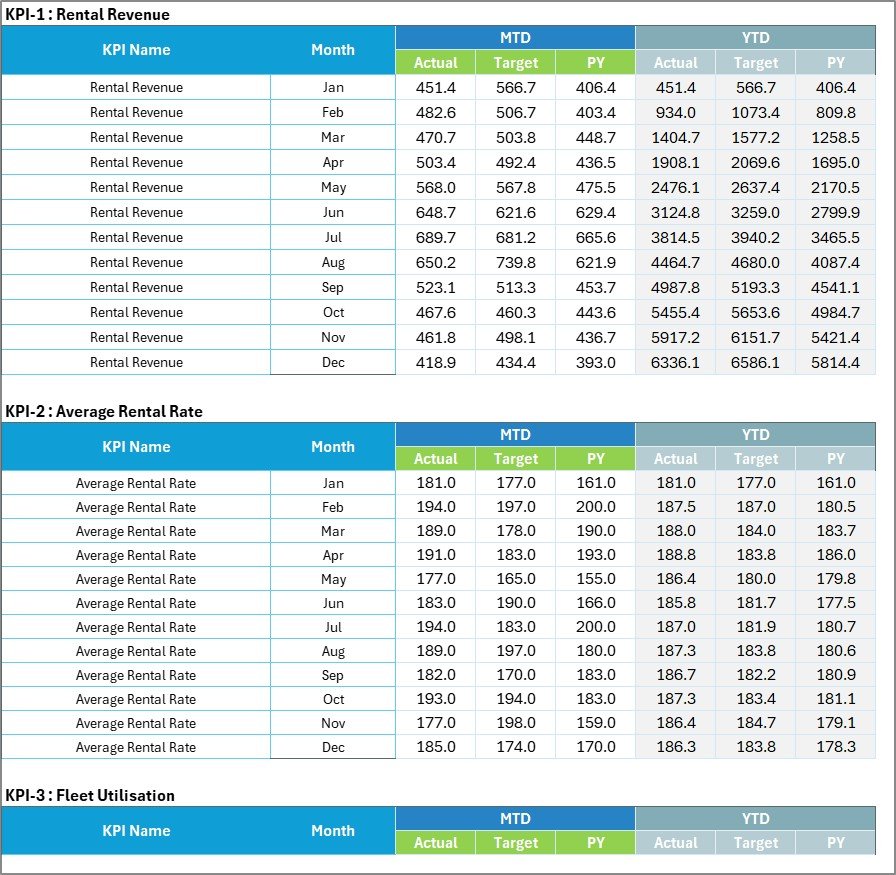The height and width of the screenshot is (875, 896).
Task: Click the YTD header in Rental Revenue table
Action: click(755, 38)
